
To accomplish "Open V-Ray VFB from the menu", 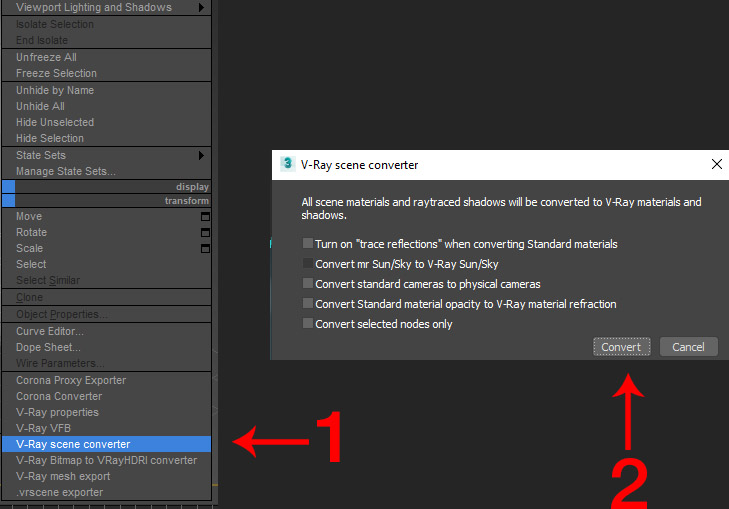I will click(106, 428).
